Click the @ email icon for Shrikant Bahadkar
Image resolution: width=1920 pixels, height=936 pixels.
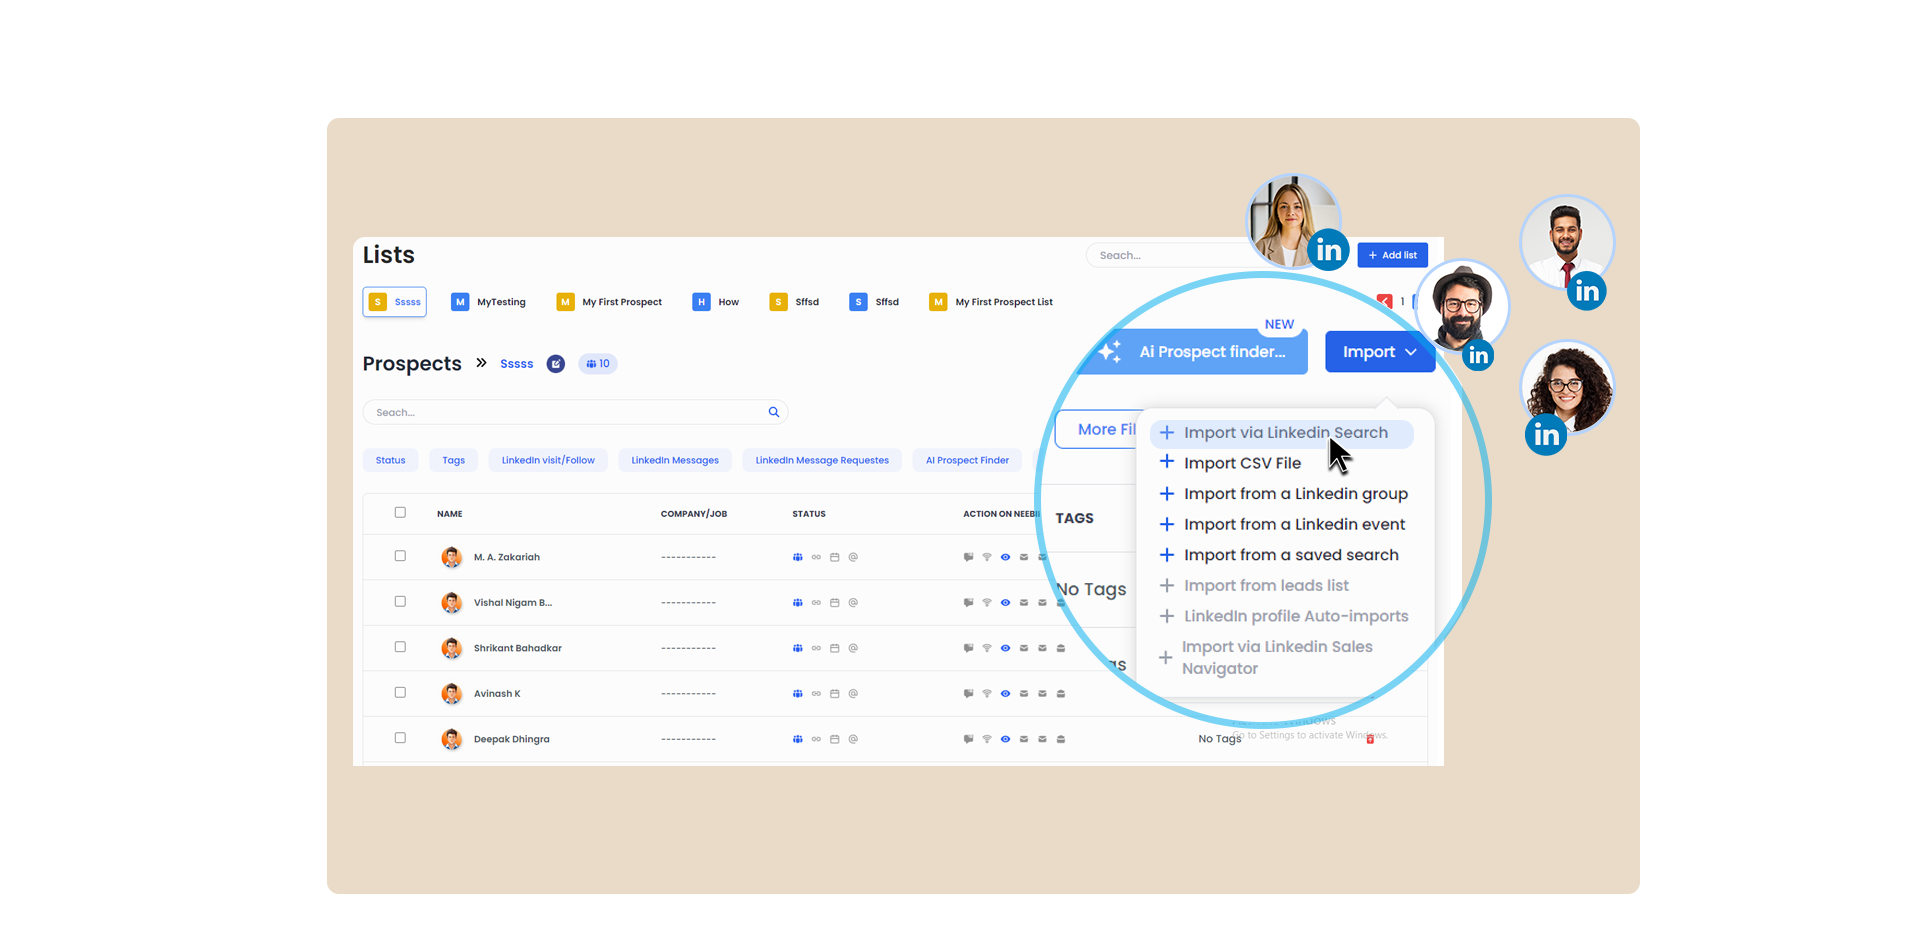(853, 648)
